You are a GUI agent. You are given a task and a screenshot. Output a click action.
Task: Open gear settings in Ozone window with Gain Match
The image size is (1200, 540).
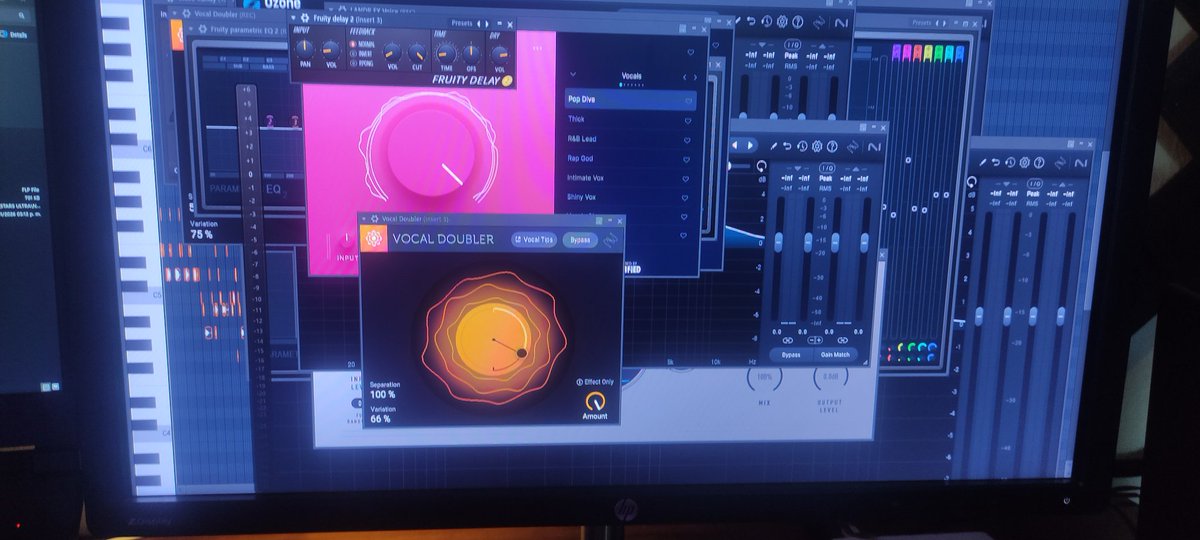817,146
